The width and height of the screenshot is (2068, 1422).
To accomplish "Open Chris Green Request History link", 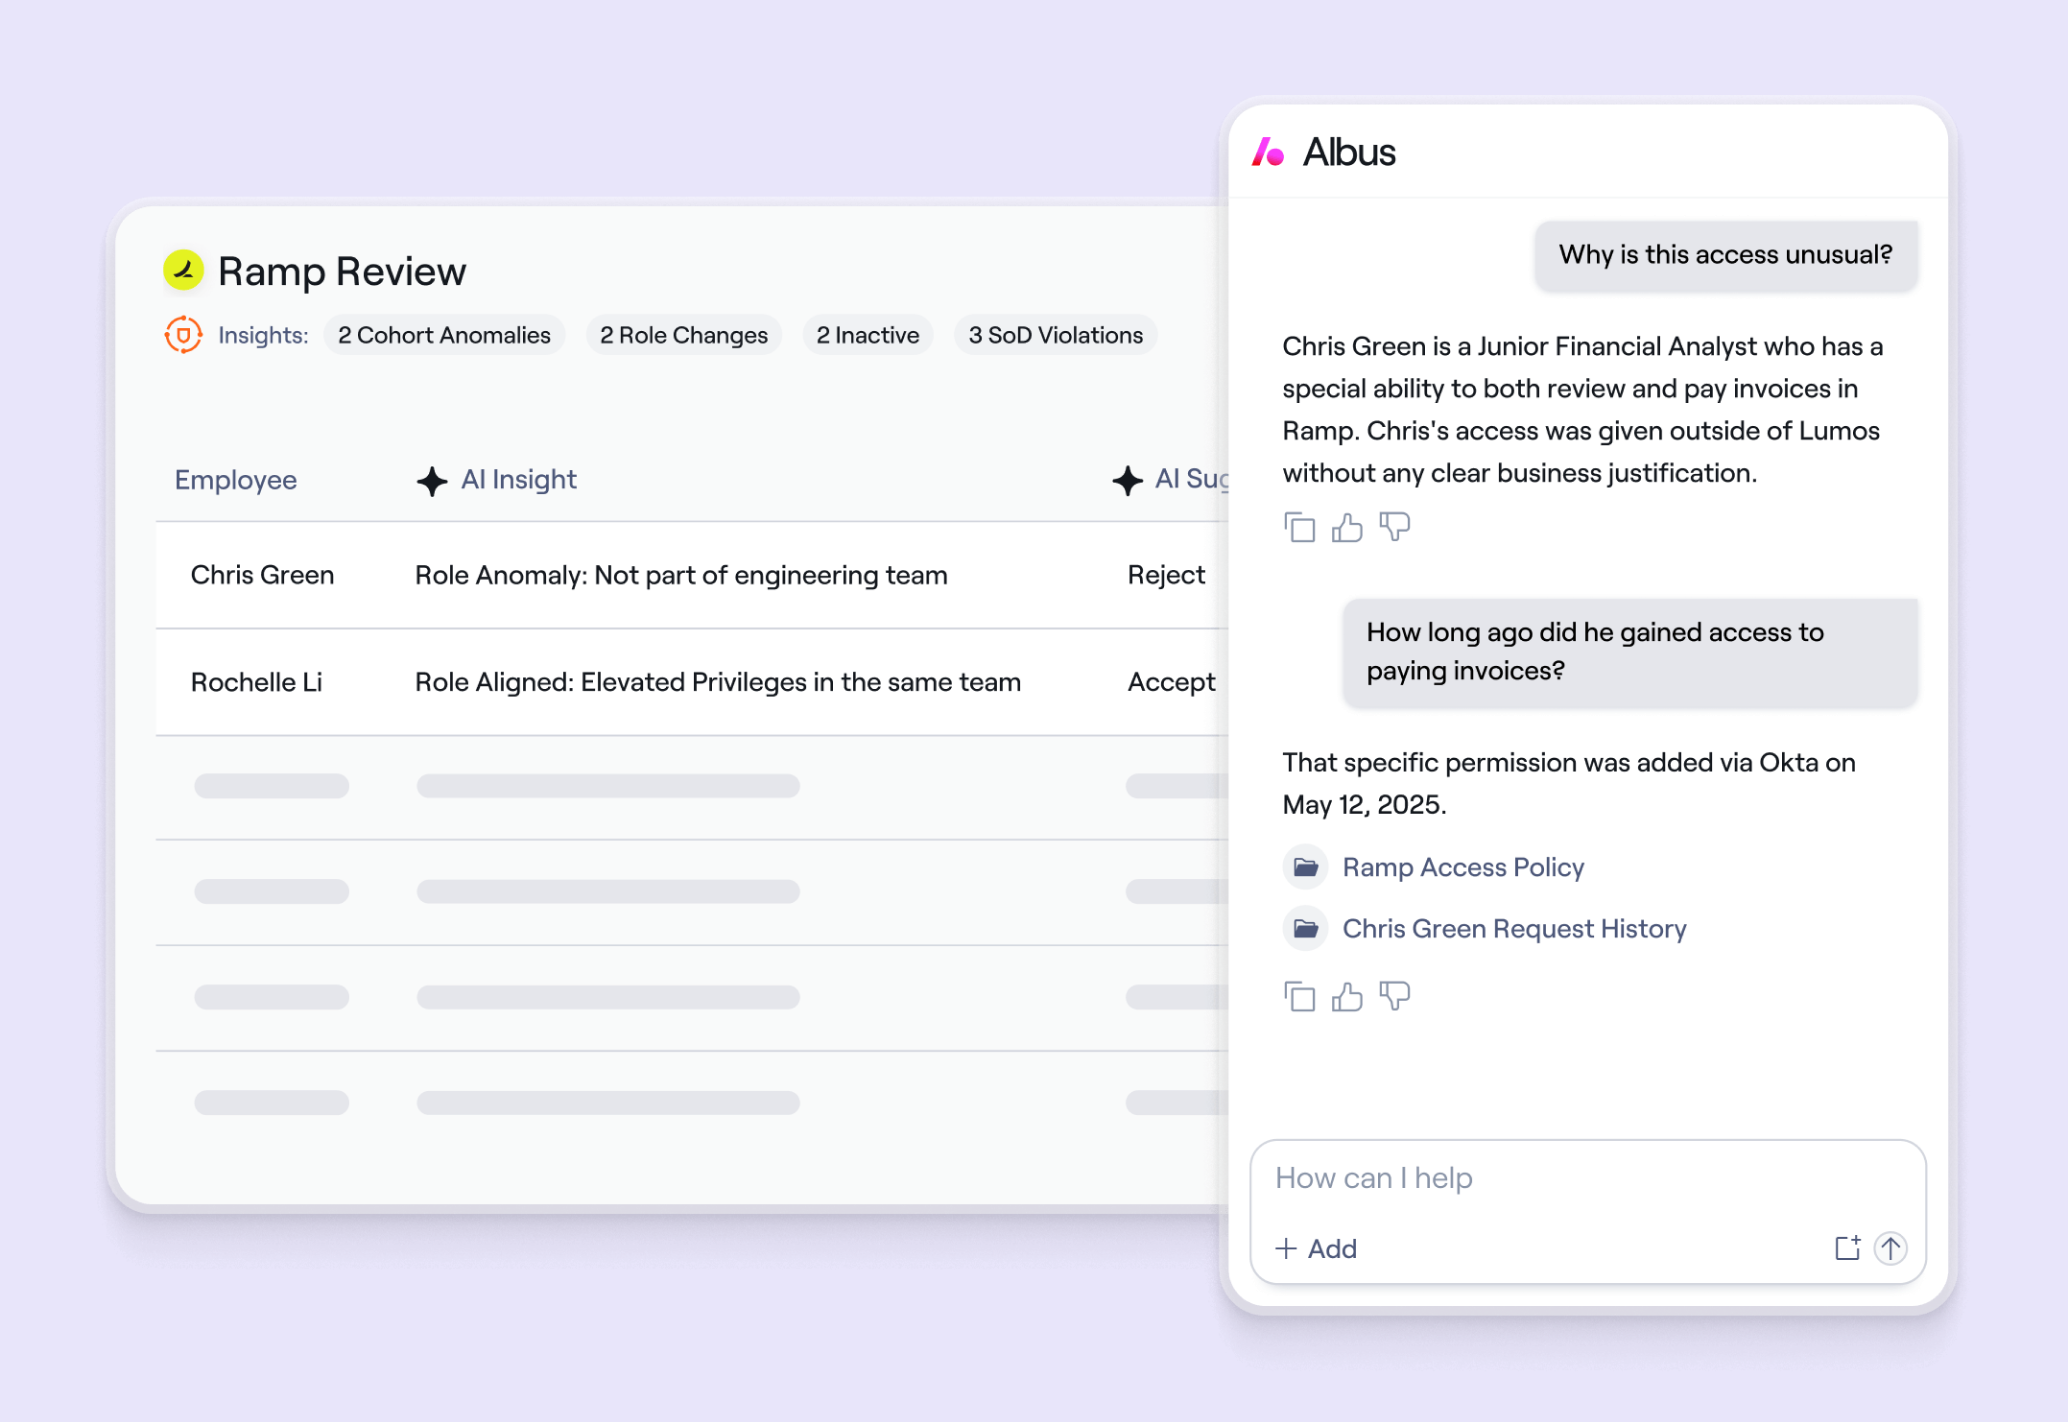I will pyautogui.click(x=1514, y=929).
